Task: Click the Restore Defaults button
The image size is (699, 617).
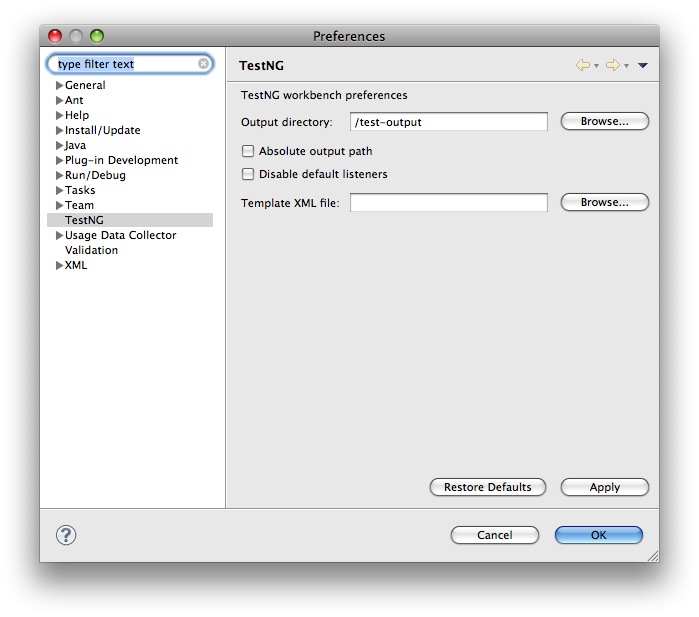Action: click(487, 488)
